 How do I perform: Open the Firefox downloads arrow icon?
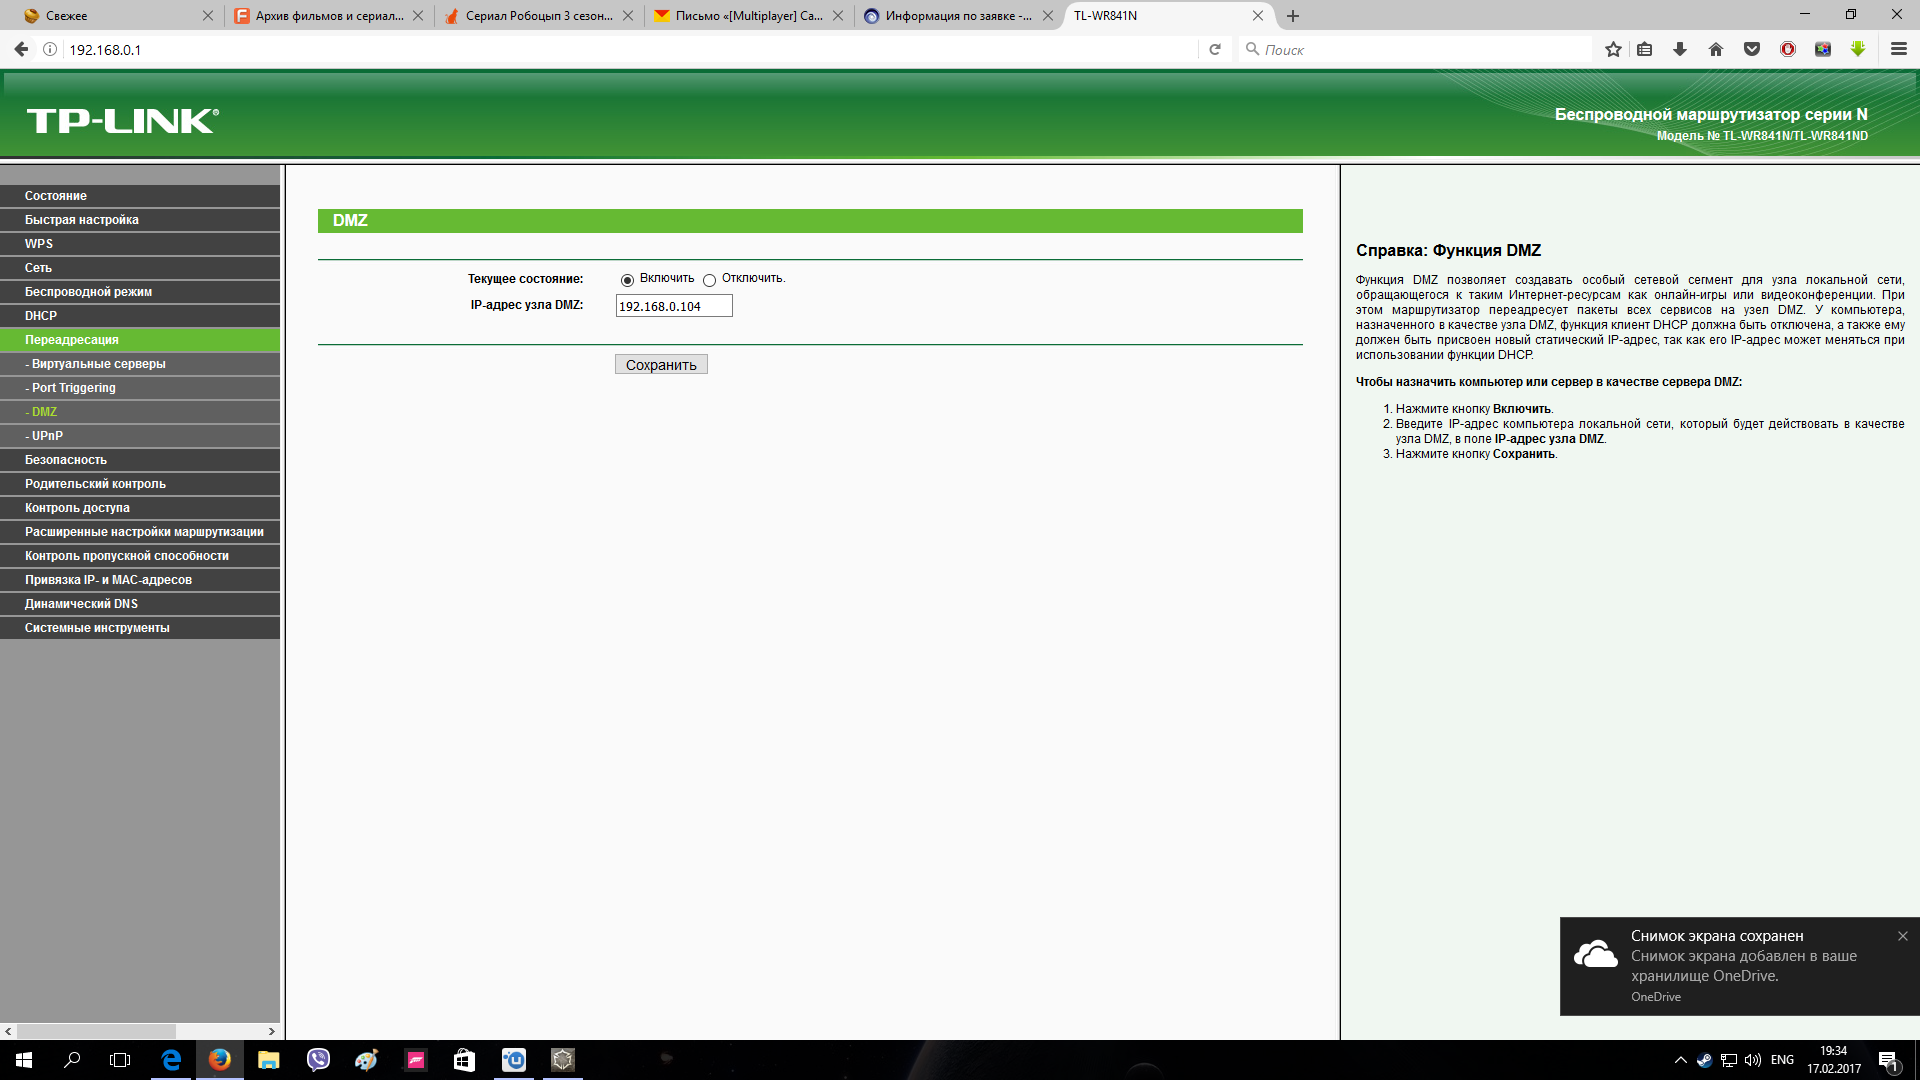coord(1680,49)
